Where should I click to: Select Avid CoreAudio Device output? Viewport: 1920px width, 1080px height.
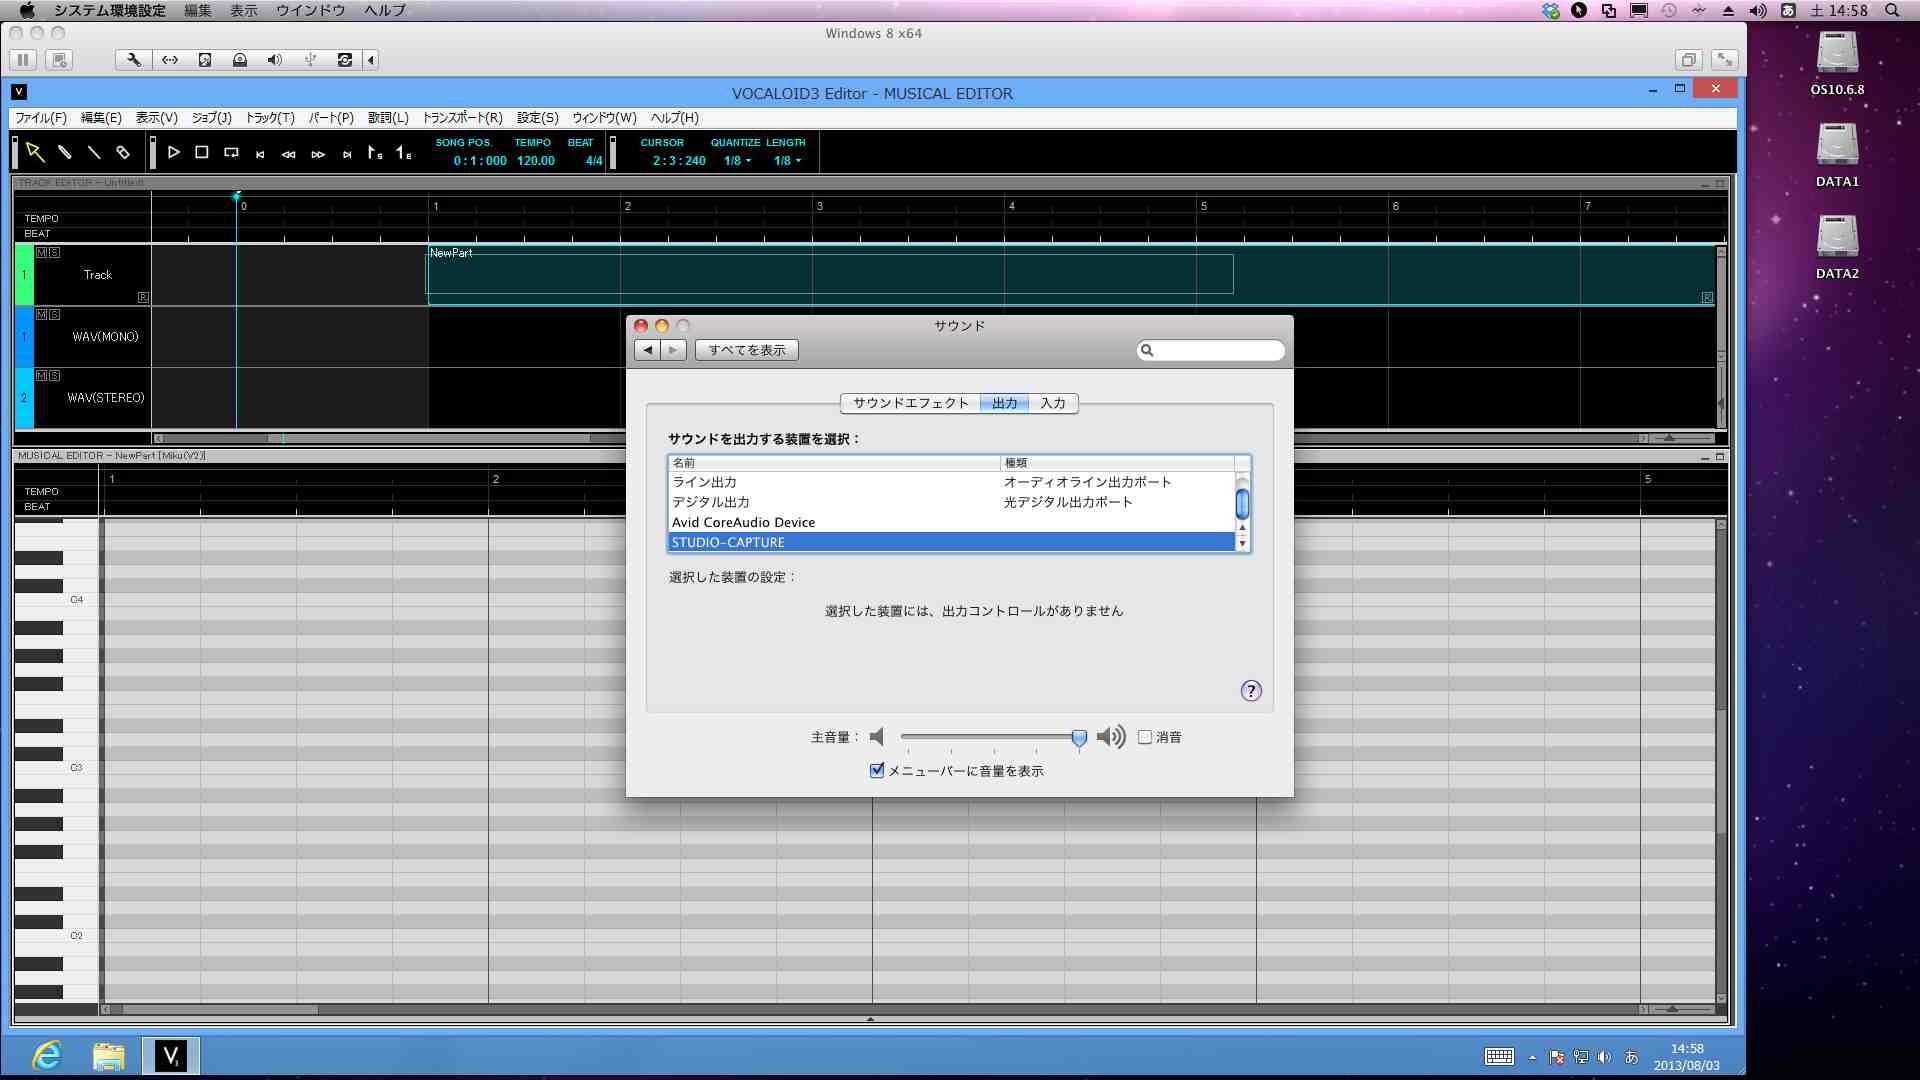951,522
